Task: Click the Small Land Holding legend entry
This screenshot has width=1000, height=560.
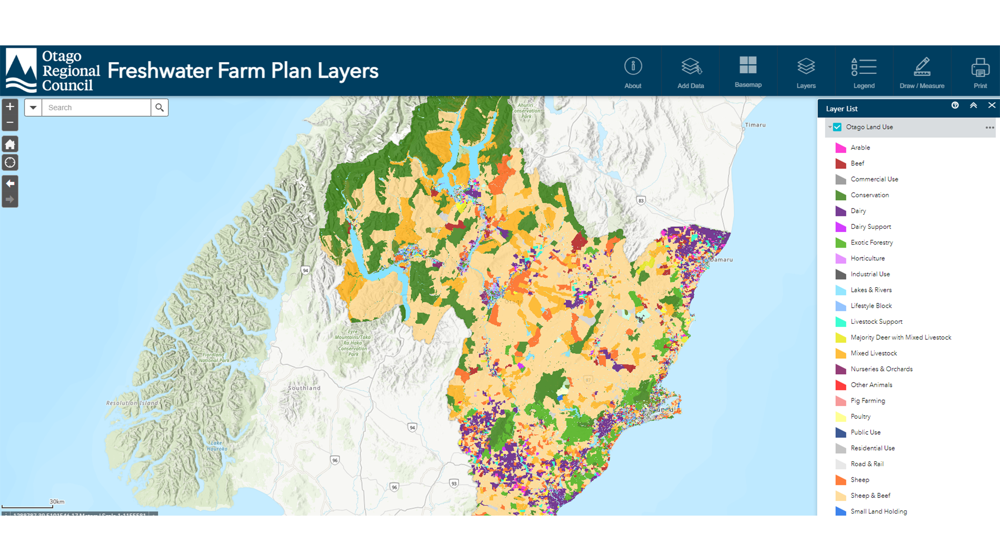Action: coord(878,512)
